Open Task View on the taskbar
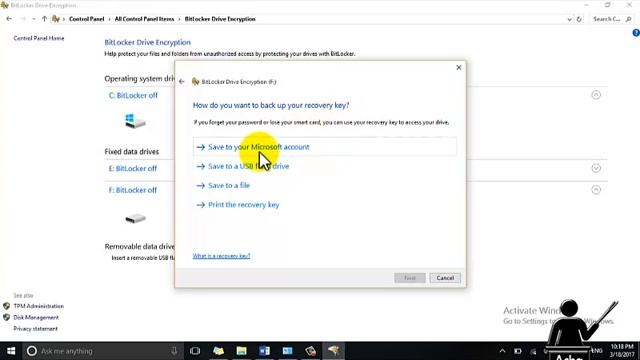Screen dimensions: 640x360 coord(195,351)
